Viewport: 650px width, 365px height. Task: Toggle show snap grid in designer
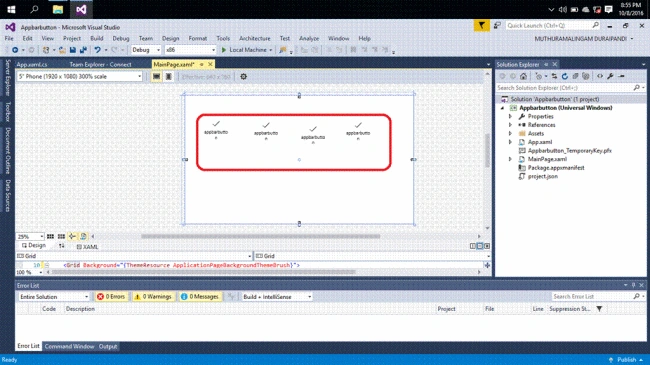(x=50, y=236)
